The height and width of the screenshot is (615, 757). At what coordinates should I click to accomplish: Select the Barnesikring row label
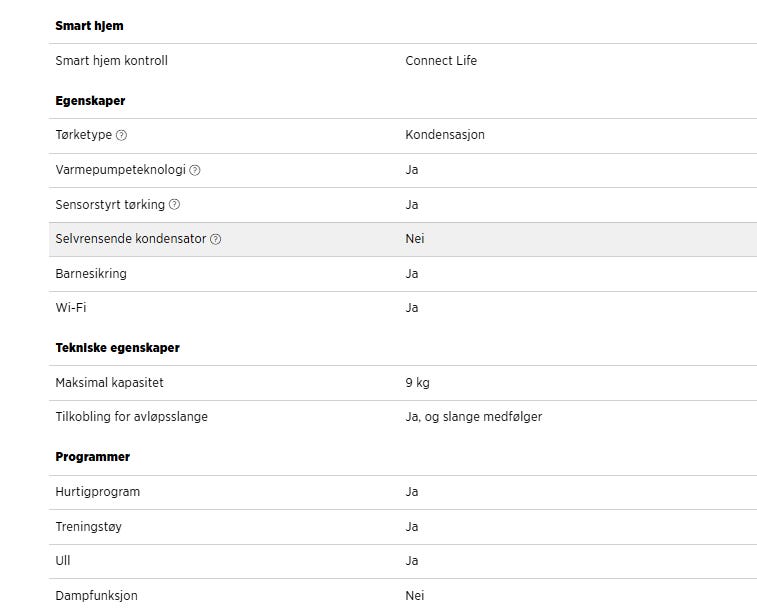[91, 274]
